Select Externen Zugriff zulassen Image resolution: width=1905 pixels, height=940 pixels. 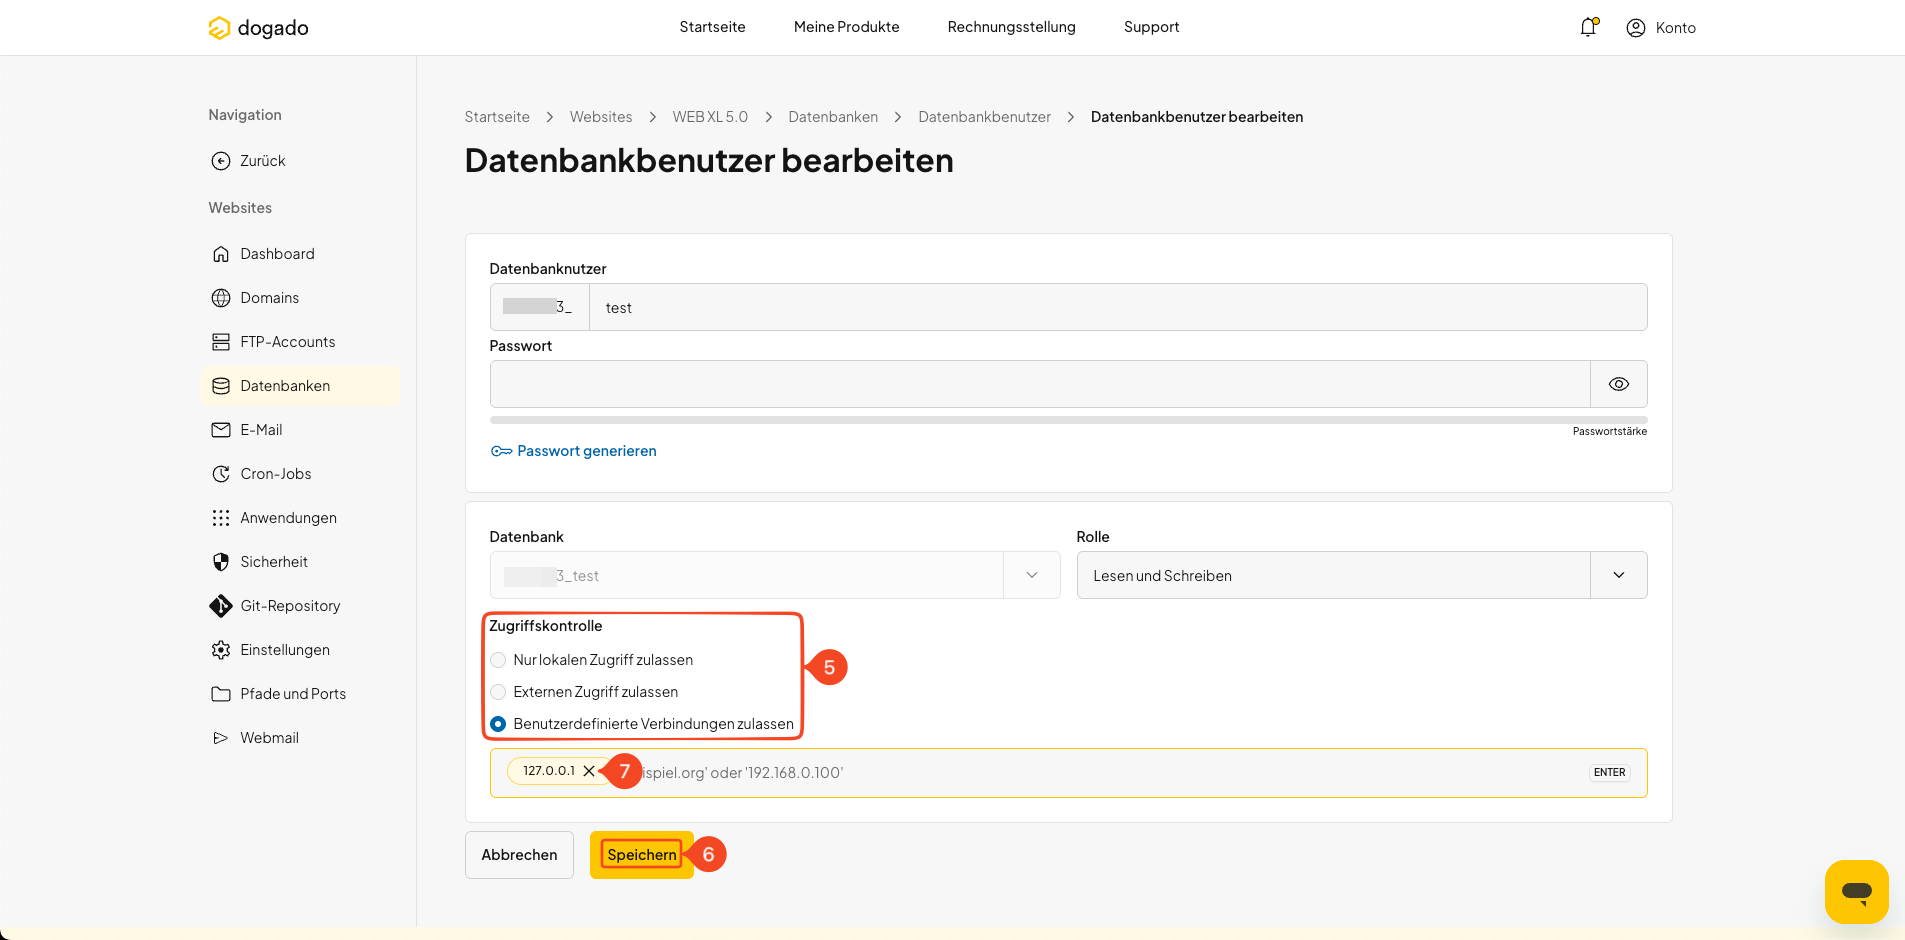(498, 692)
